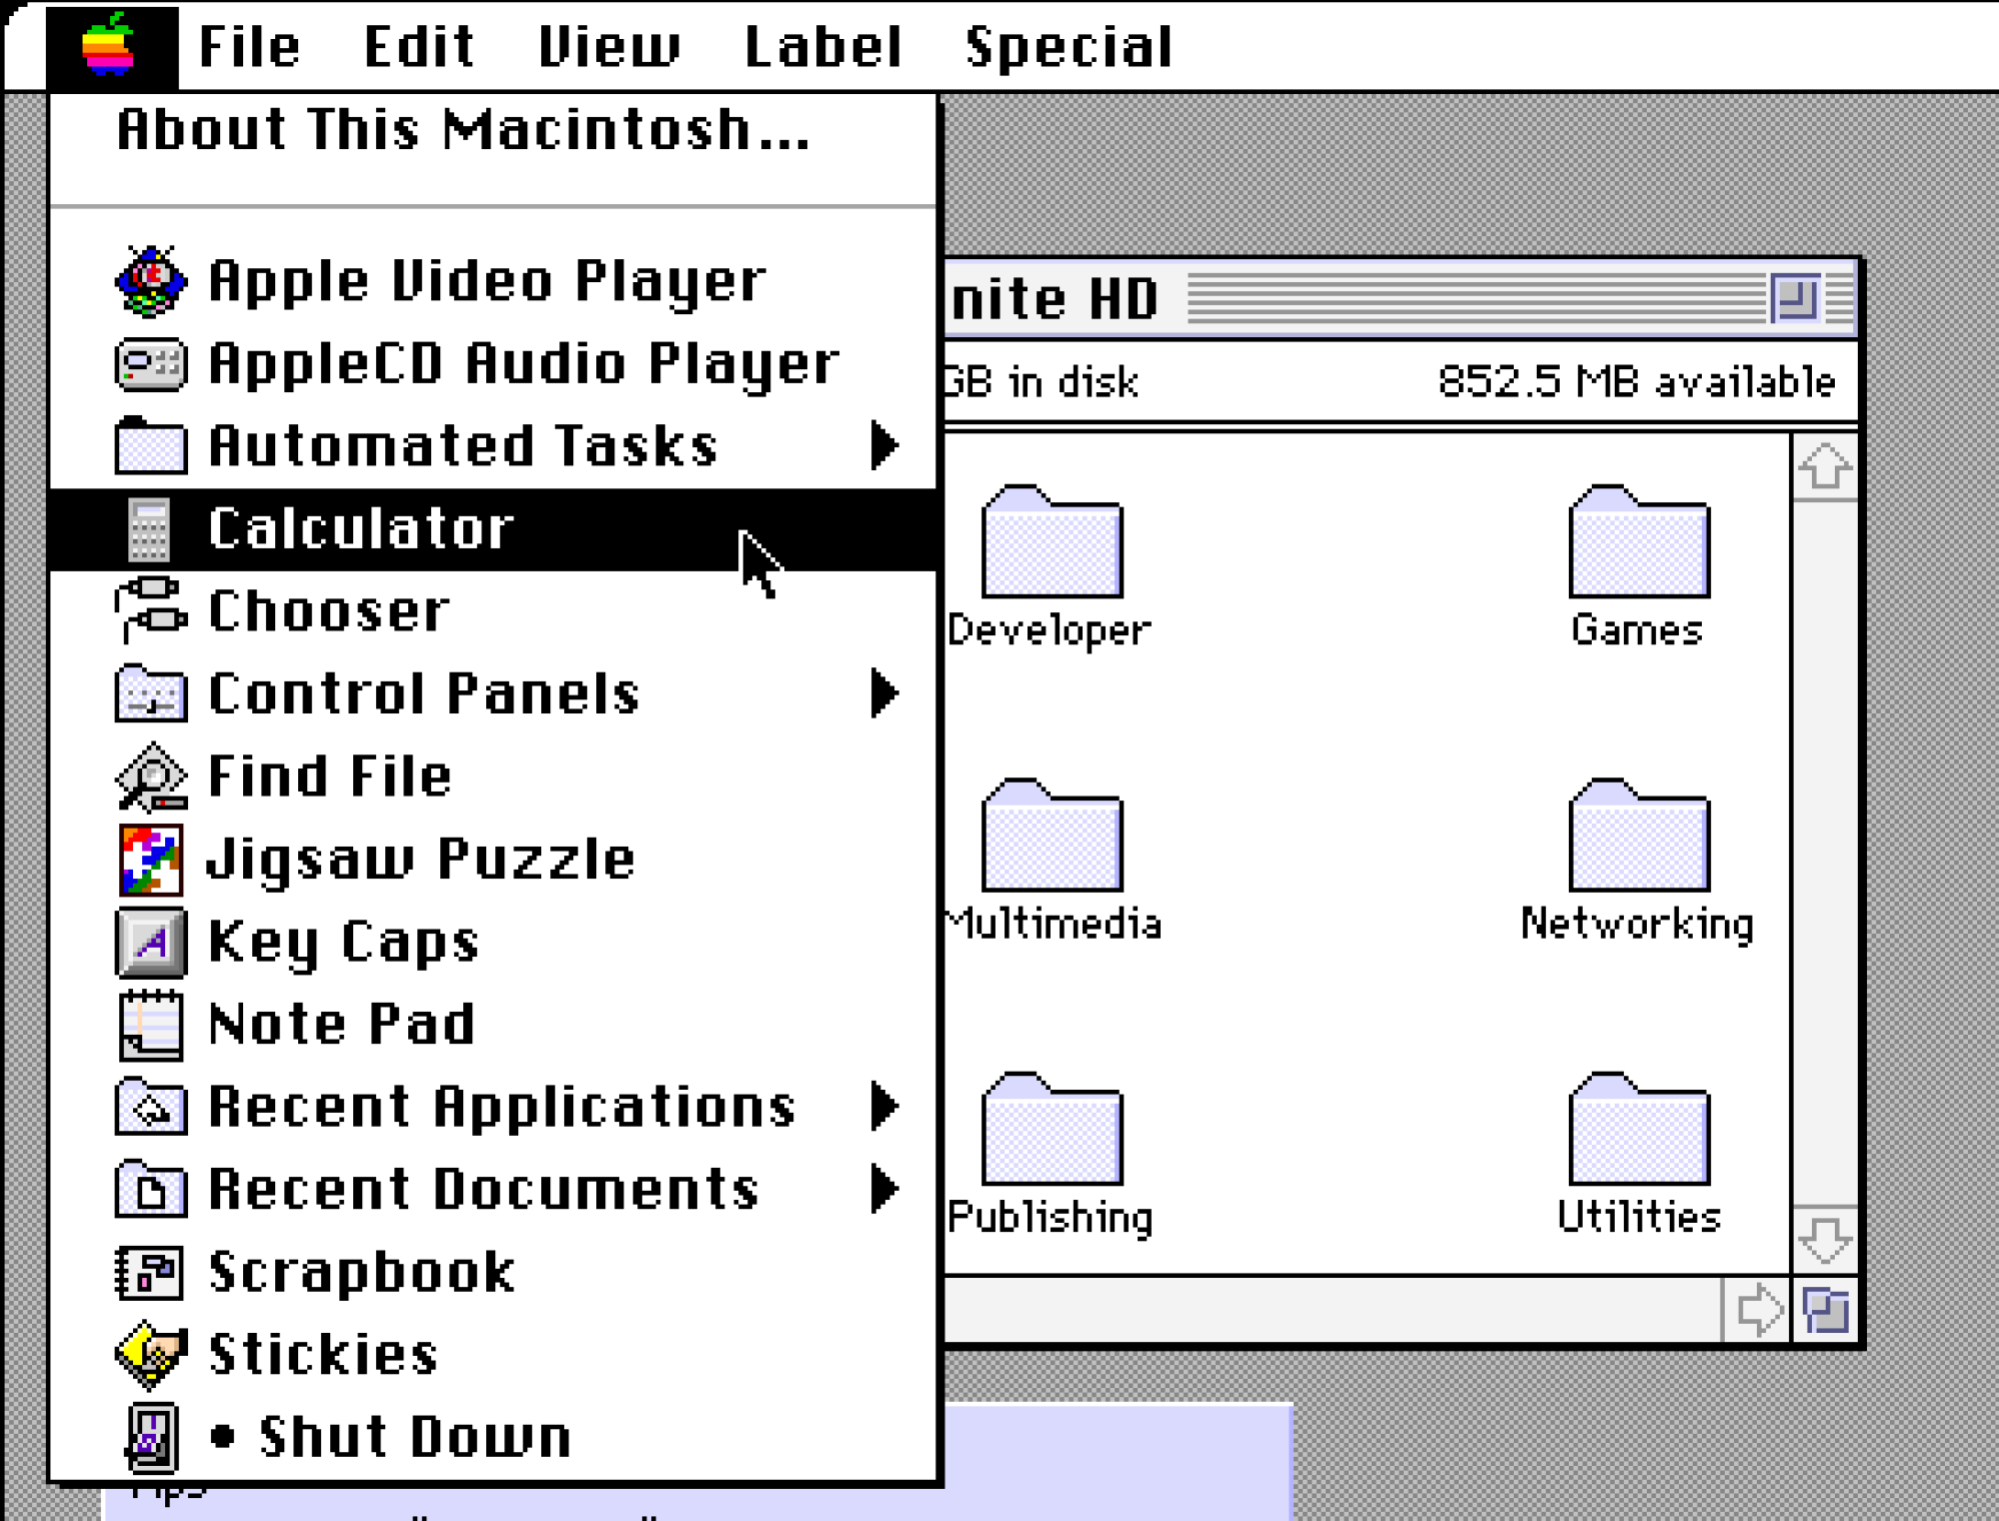Expand the Control Panels submenu arrow
Viewport: 1999px width, 1521px height.
[x=884, y=693]
